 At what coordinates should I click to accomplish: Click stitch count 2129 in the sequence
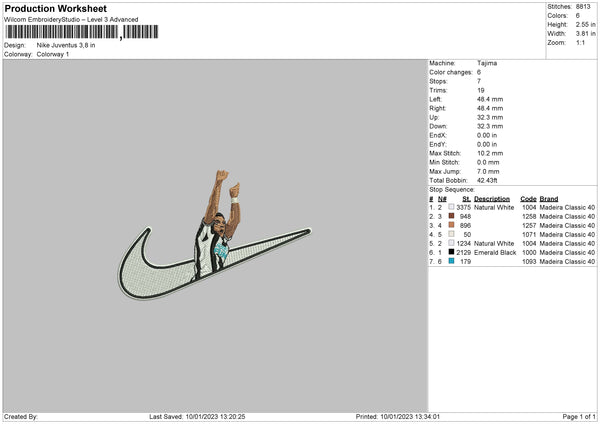[x=463, y=253]
